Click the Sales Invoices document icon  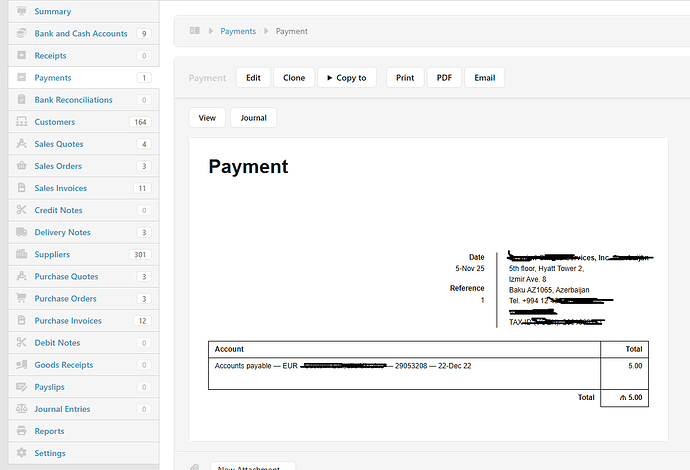(21, 187)
